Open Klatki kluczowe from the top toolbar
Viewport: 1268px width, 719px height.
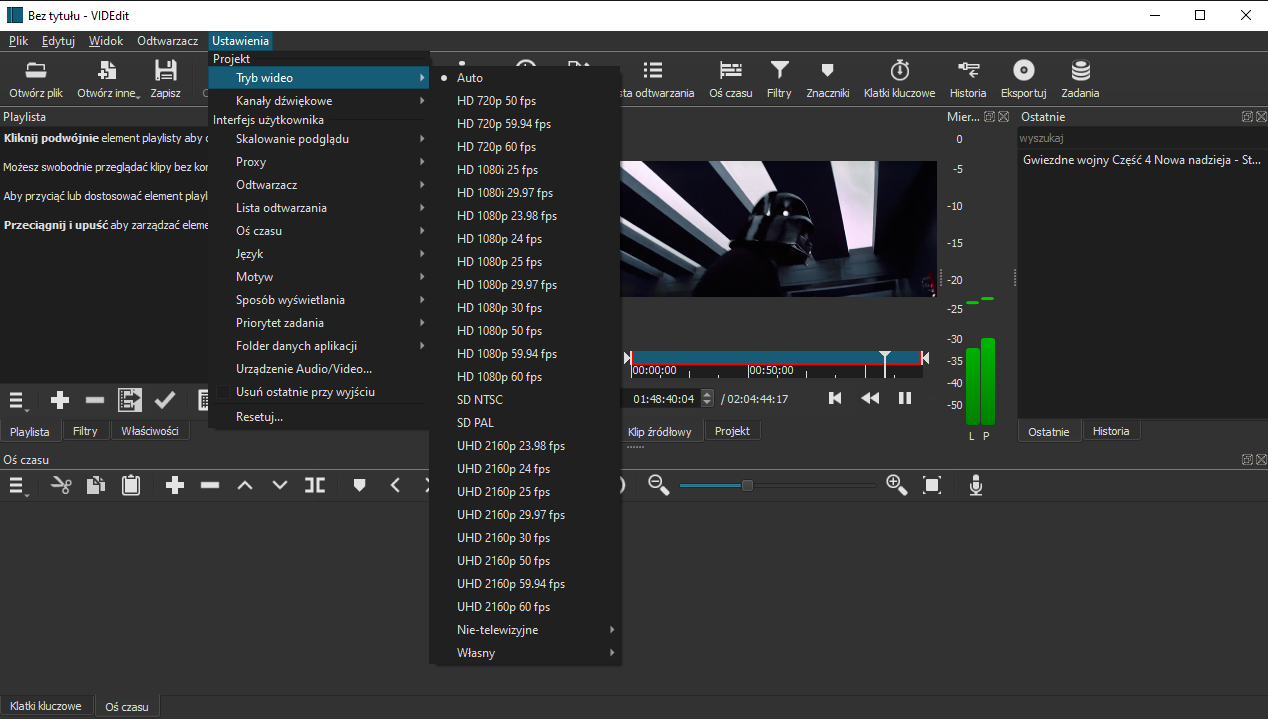point(899,78)
